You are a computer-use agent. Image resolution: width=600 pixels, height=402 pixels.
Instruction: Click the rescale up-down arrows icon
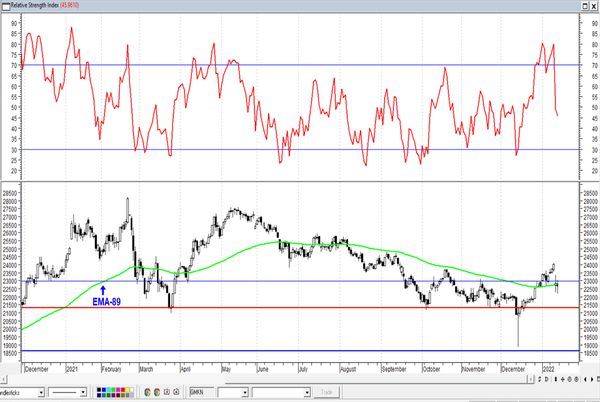click(x=540, y=379)
